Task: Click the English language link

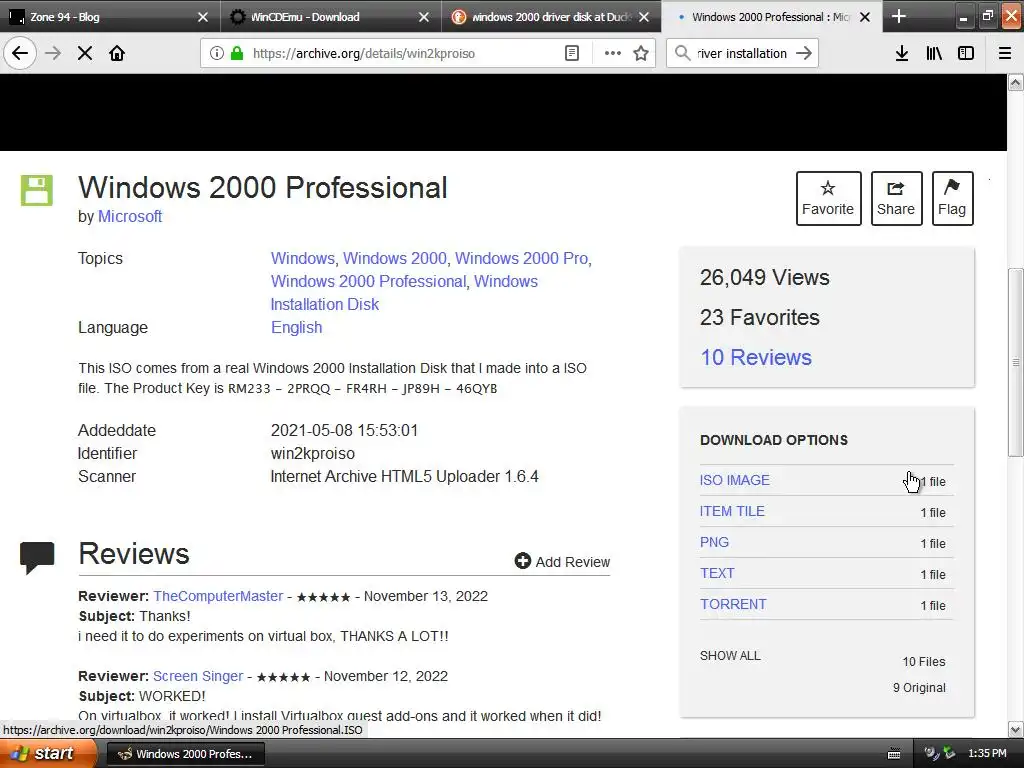Action: 296,327
